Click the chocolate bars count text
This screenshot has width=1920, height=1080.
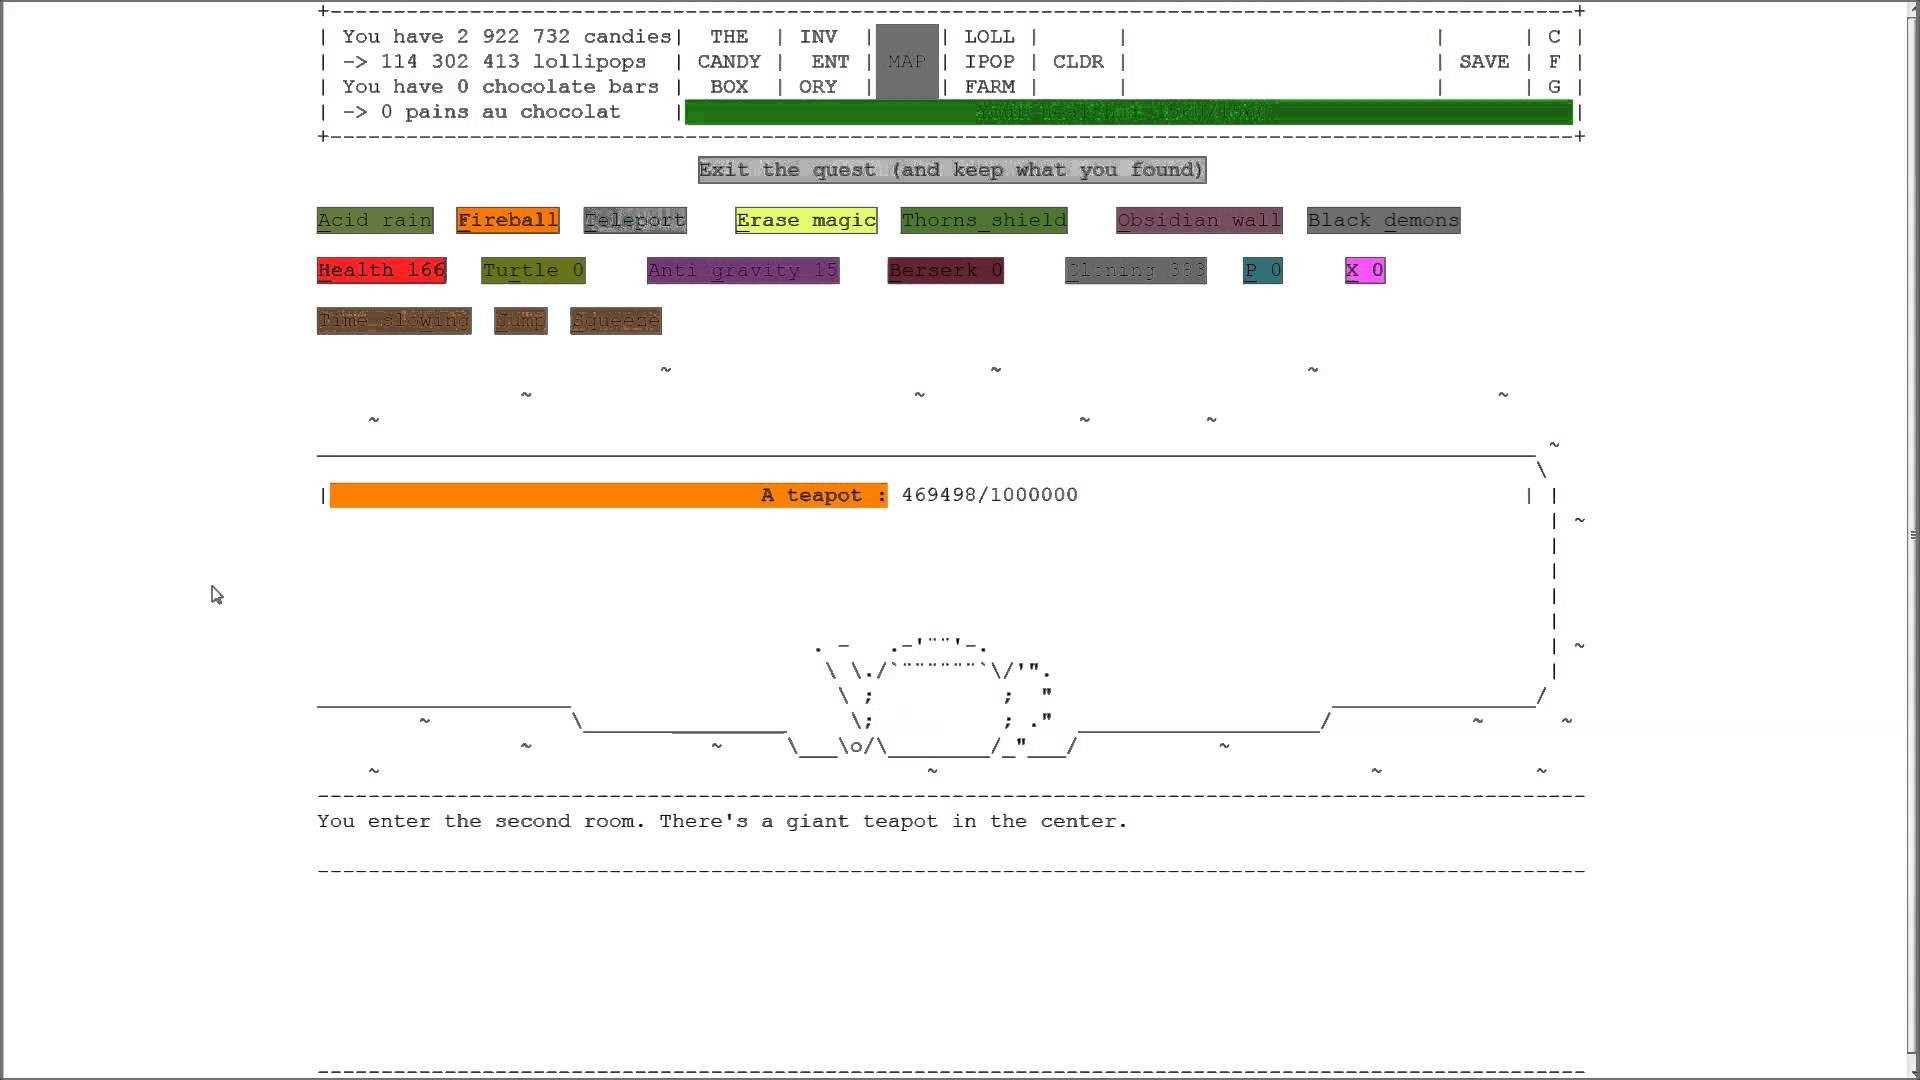pyautogui.click(x=500, y=87)
